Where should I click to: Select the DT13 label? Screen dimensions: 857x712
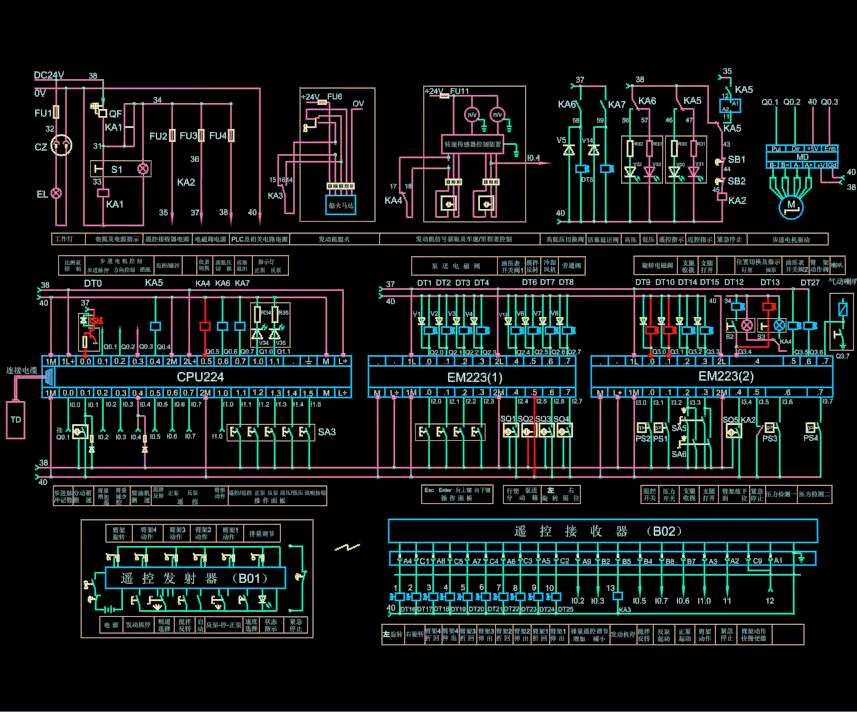pyautogui.click(x=770, y=282)
